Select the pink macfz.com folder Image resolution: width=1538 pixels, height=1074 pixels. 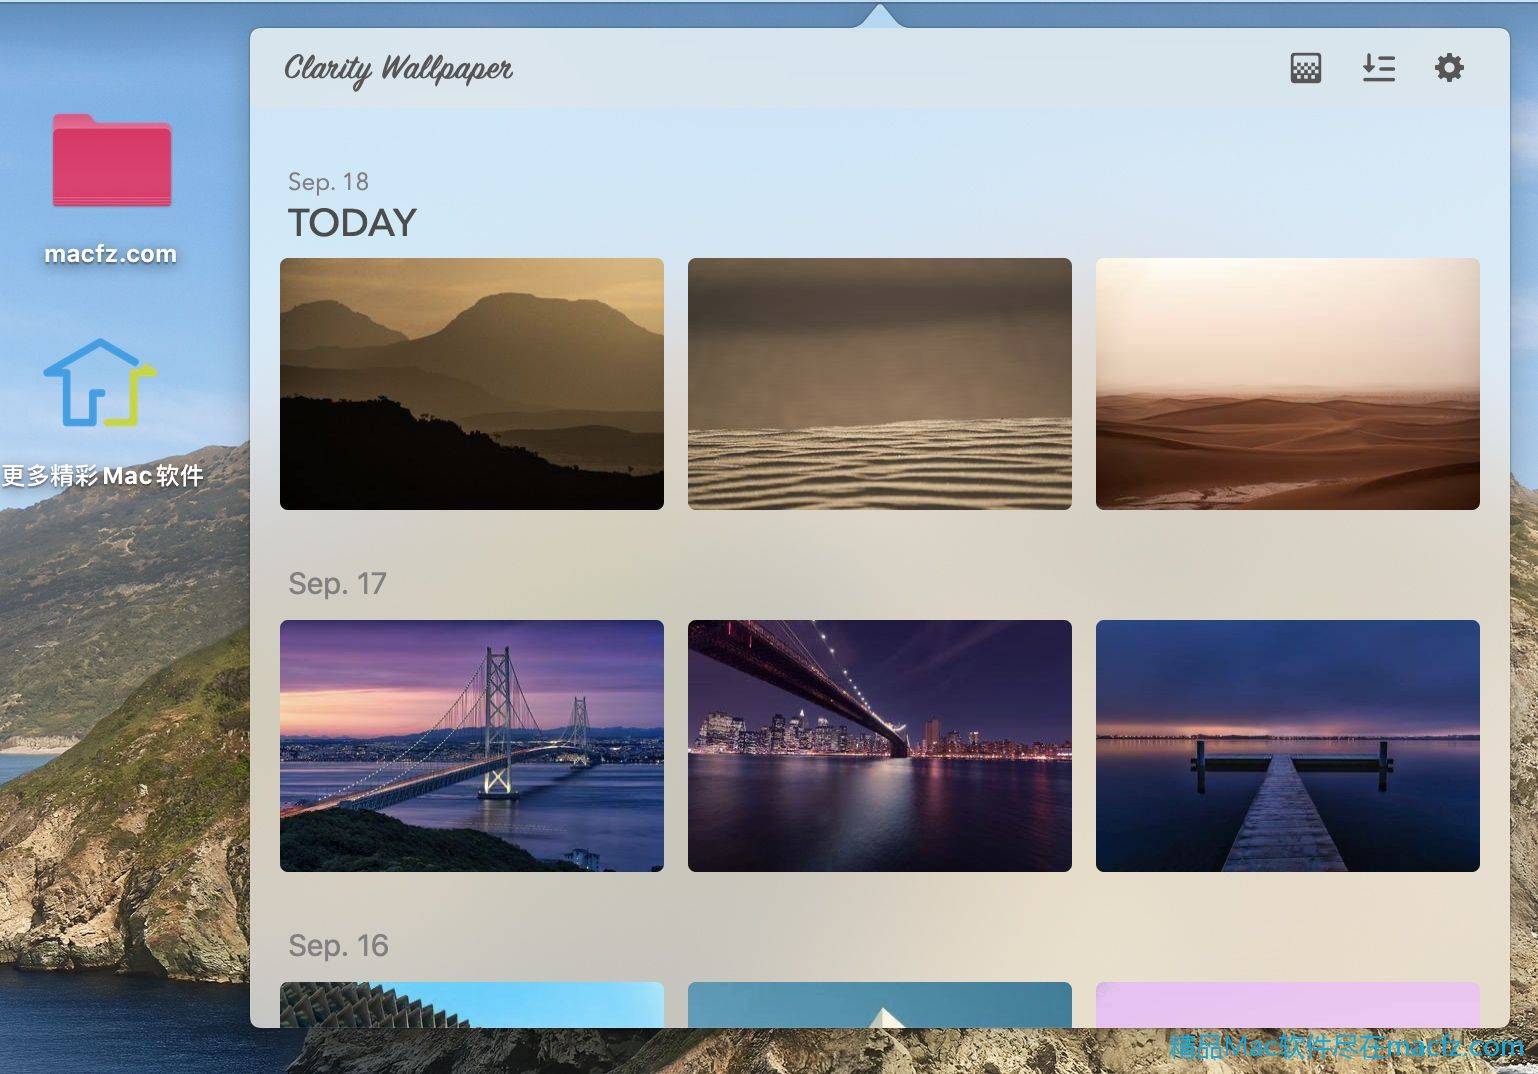(x=111, y=161)
